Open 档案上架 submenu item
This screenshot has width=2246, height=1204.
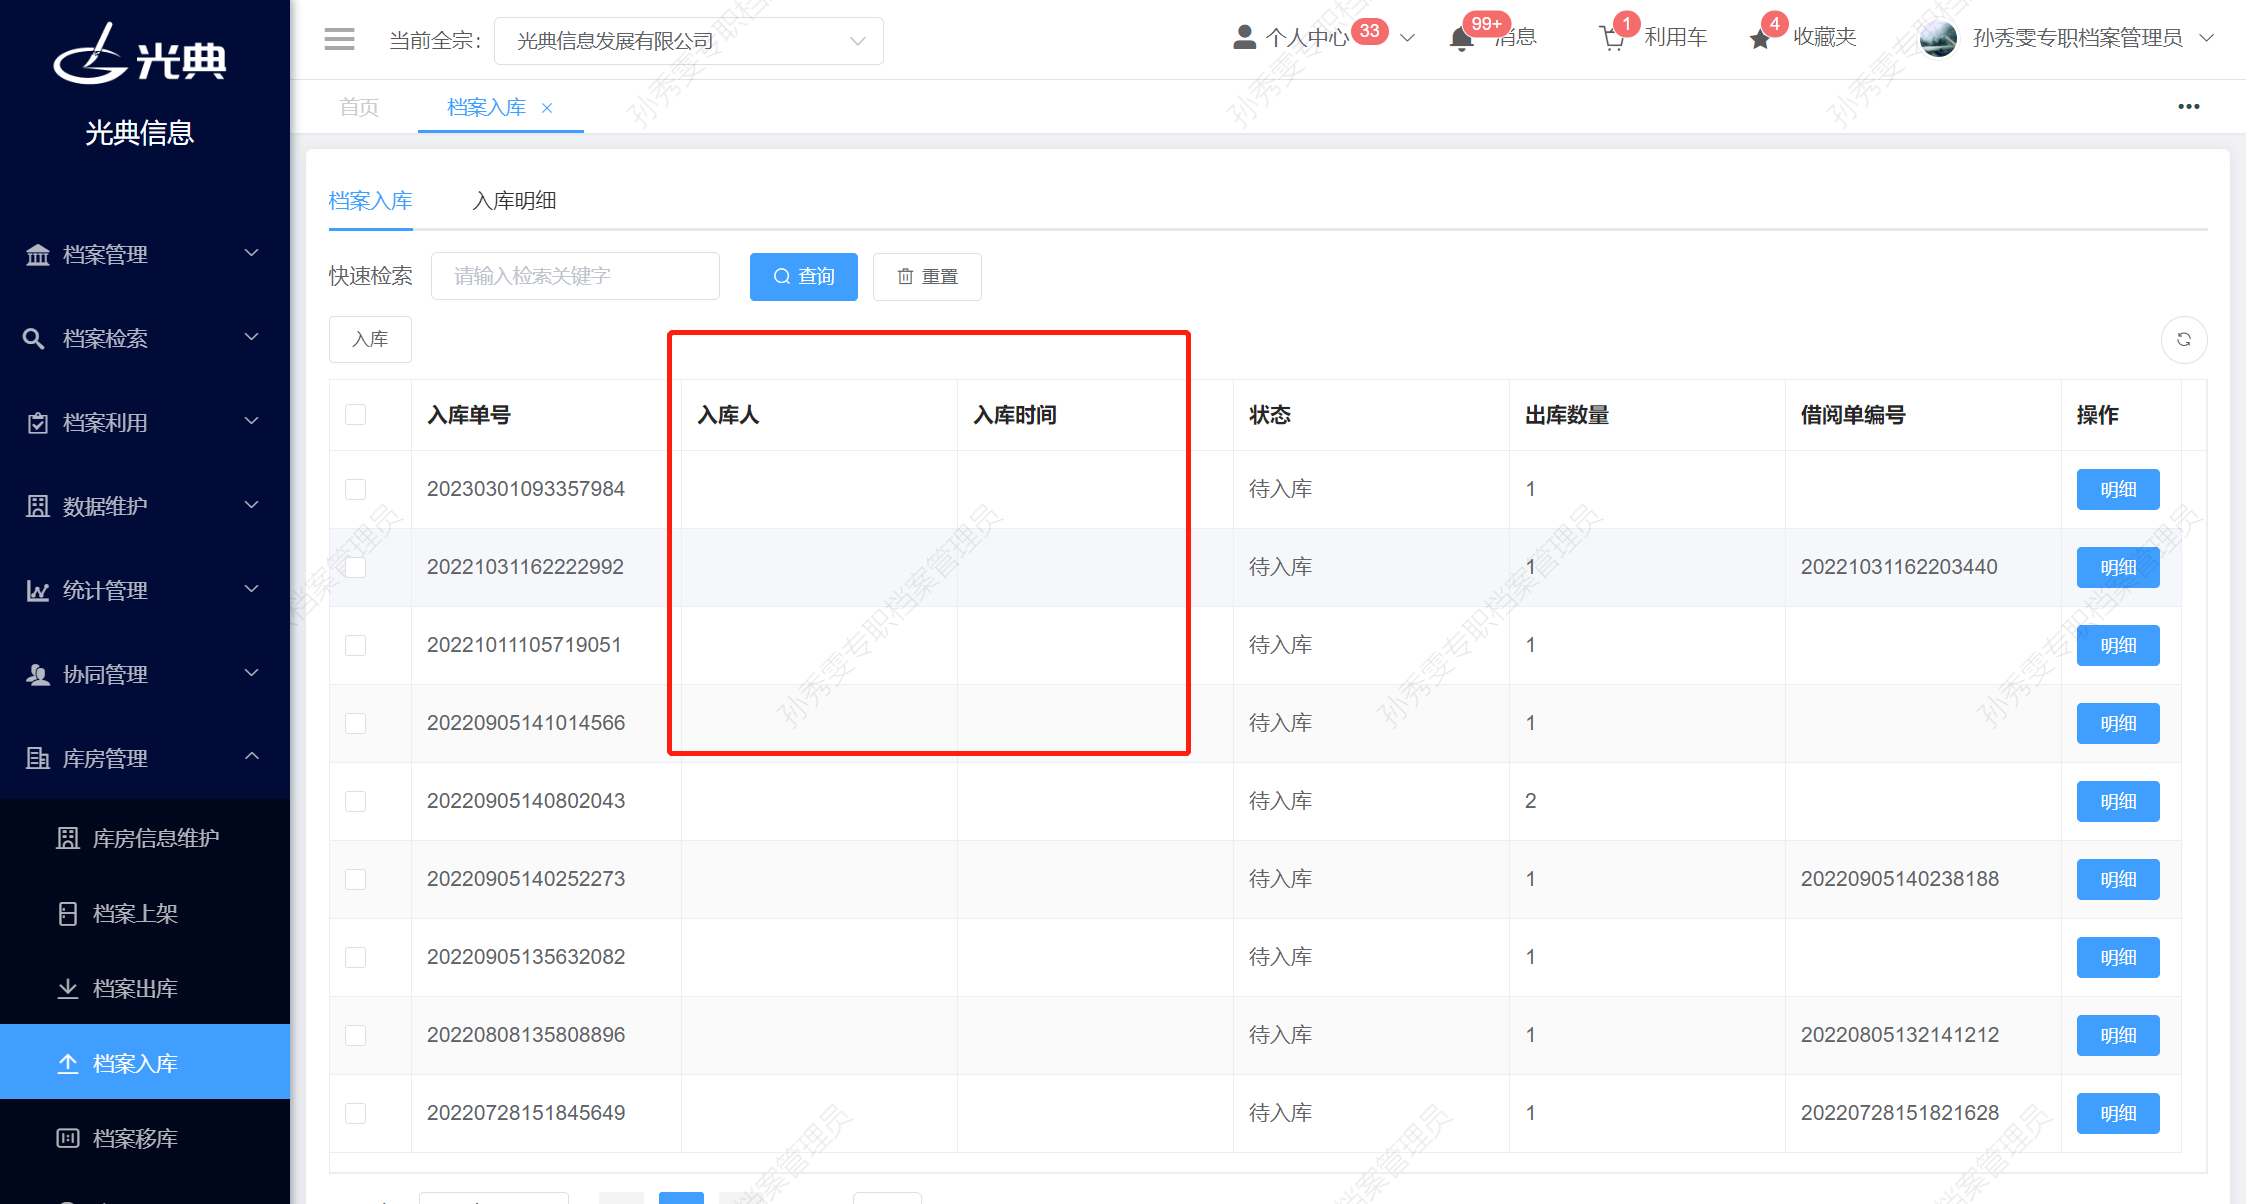[x=145, y=913]
